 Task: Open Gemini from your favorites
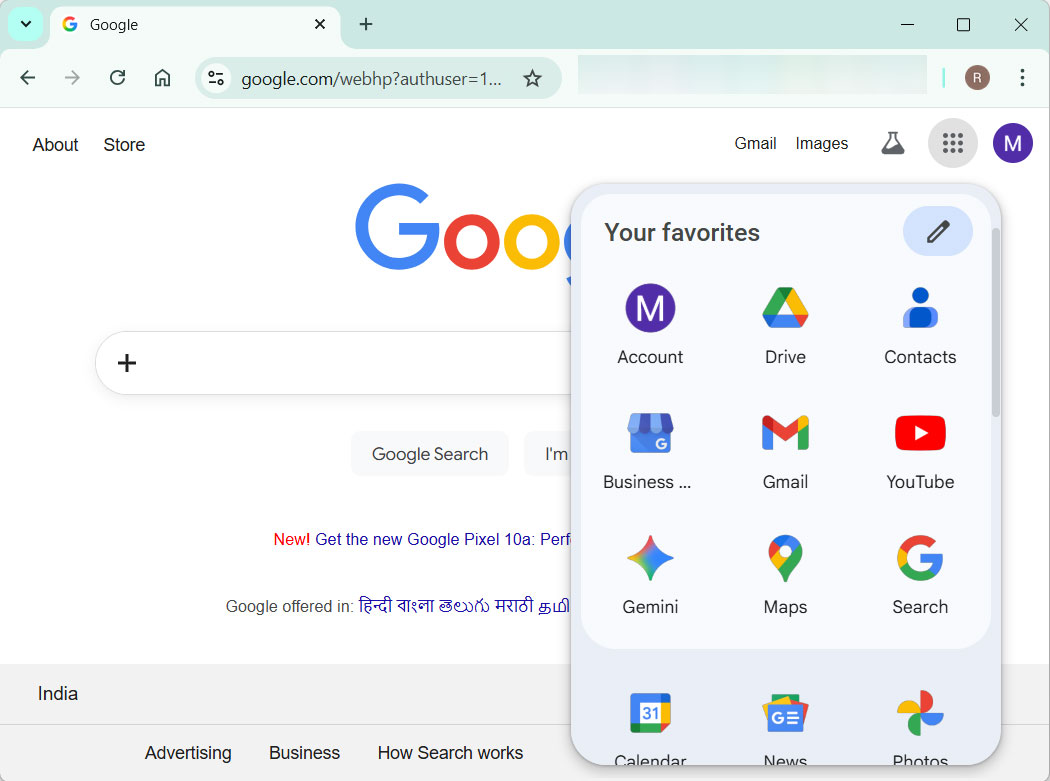pyautogui.click(x=650, y=558)
